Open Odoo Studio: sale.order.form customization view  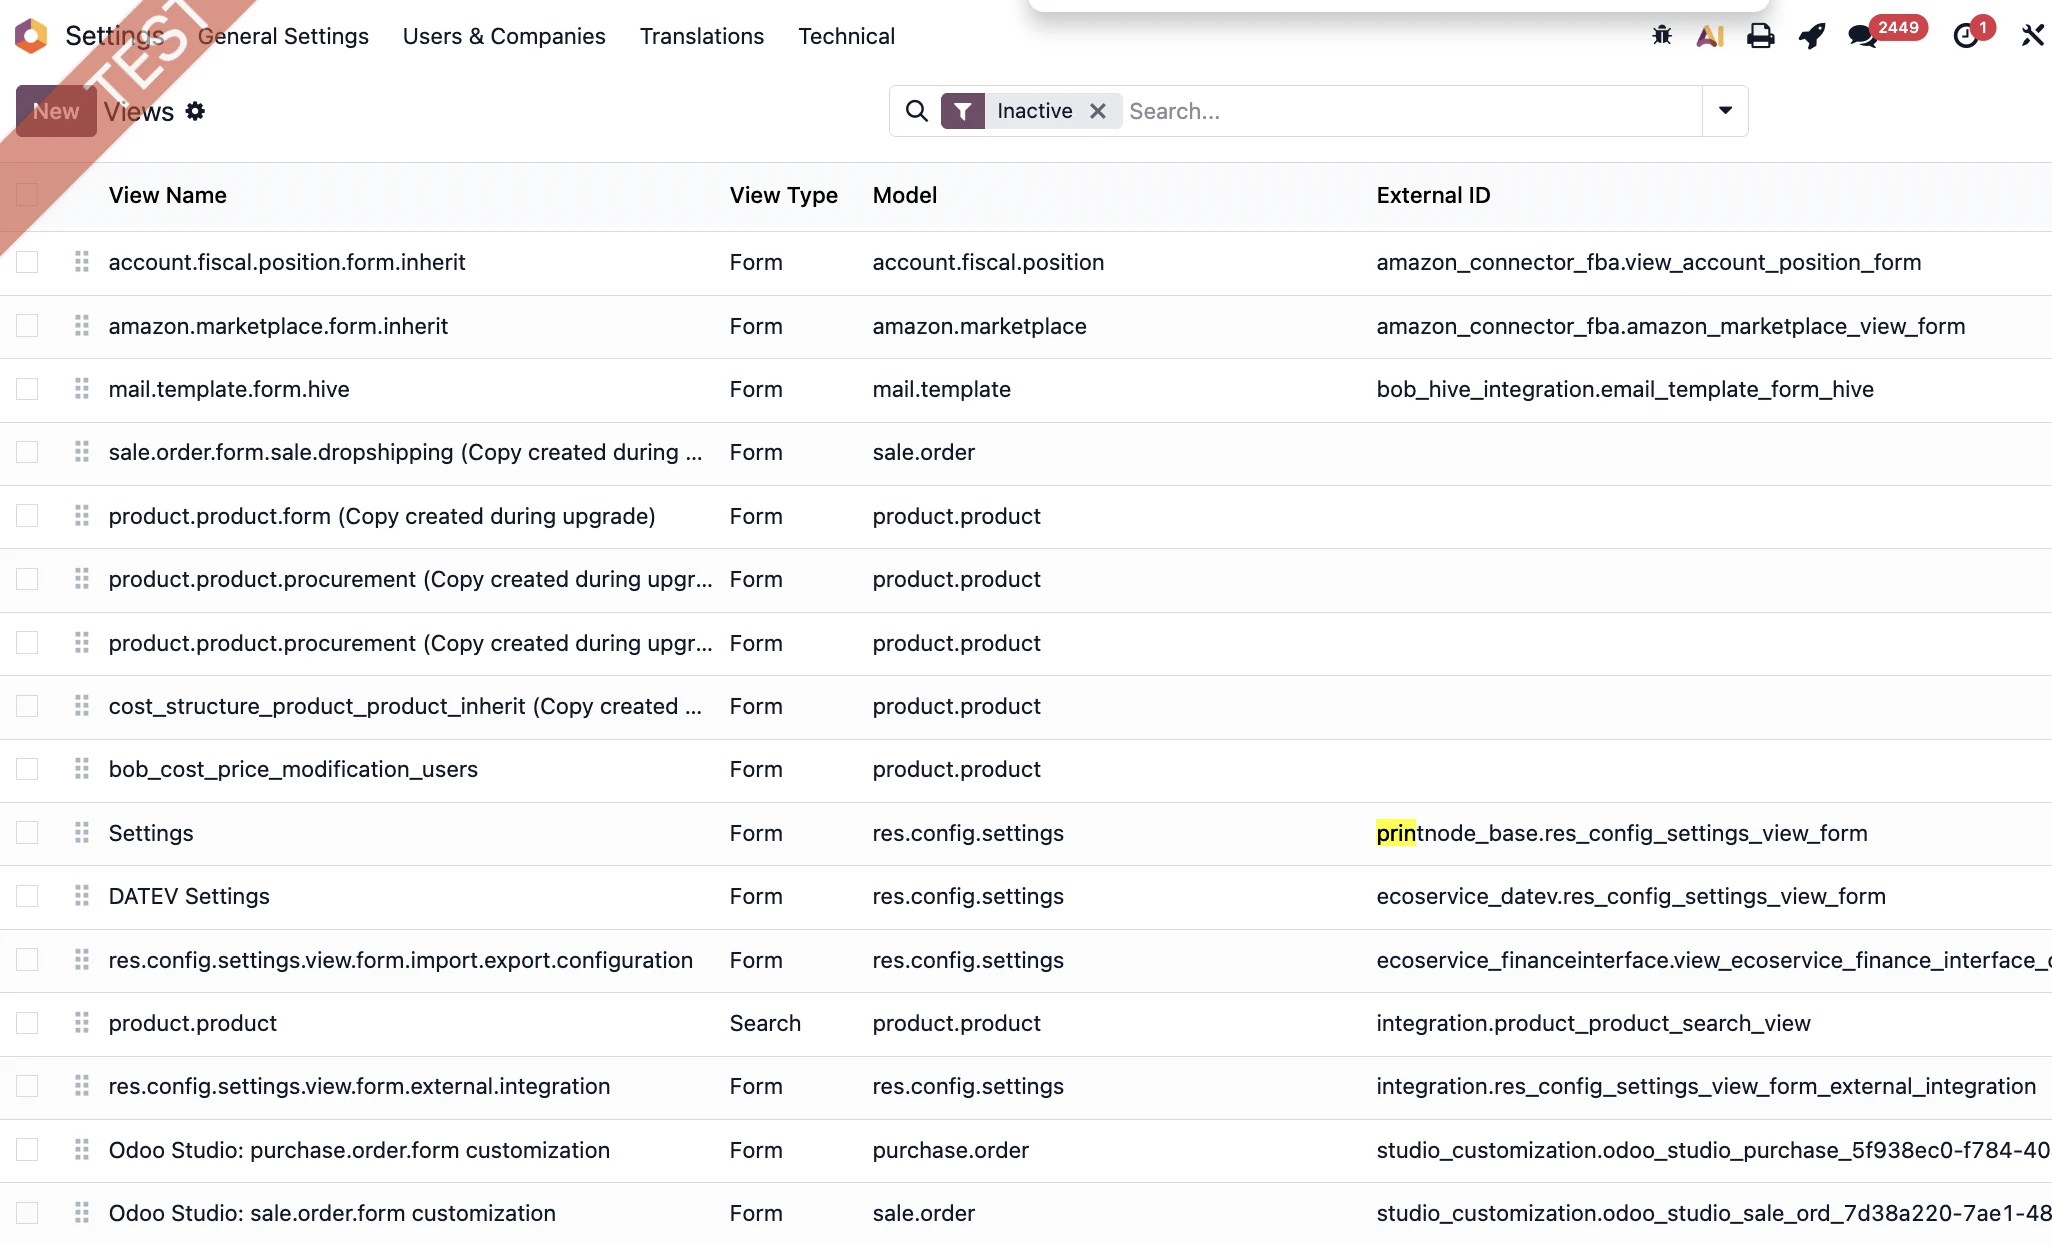pyautogui.click(x=332, y=1213)
